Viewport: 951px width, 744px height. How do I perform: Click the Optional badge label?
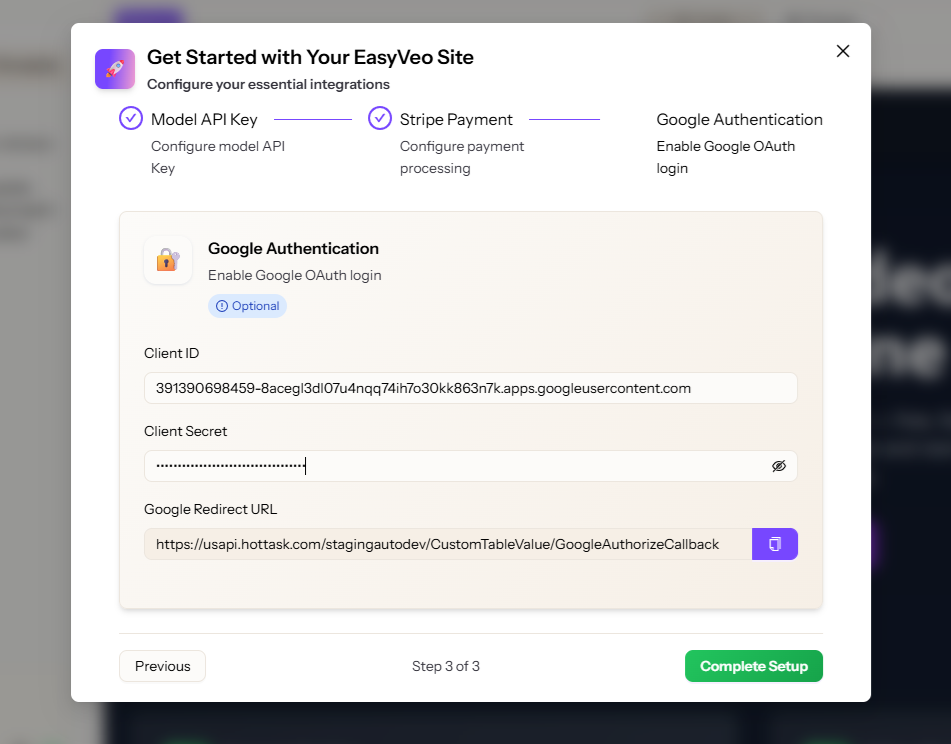click(255, 306)
